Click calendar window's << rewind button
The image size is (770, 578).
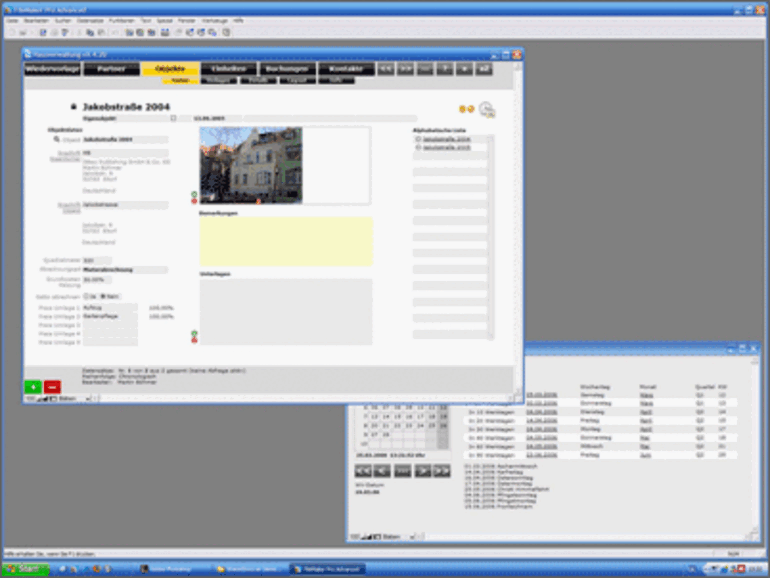(x=363, y=471)
